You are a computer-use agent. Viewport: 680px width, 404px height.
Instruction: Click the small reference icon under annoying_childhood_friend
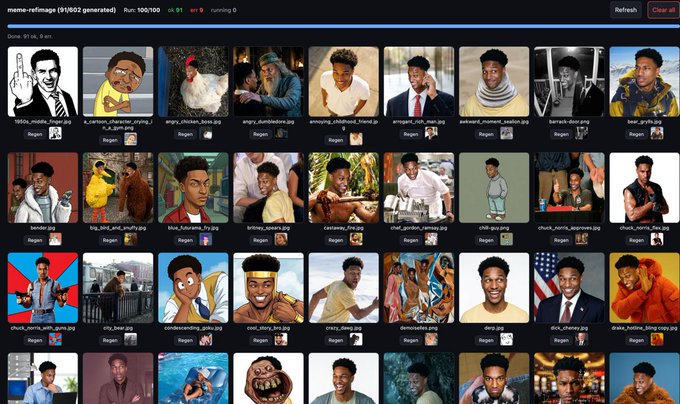coord(356,139)
